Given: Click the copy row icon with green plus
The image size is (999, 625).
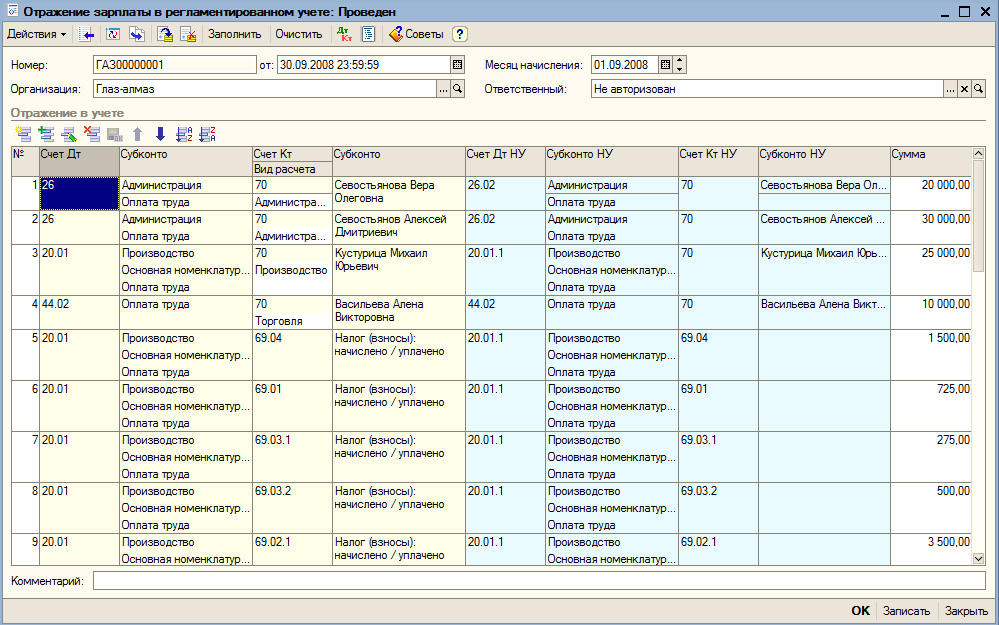Looking at the screenshot, I should point(47,134).
